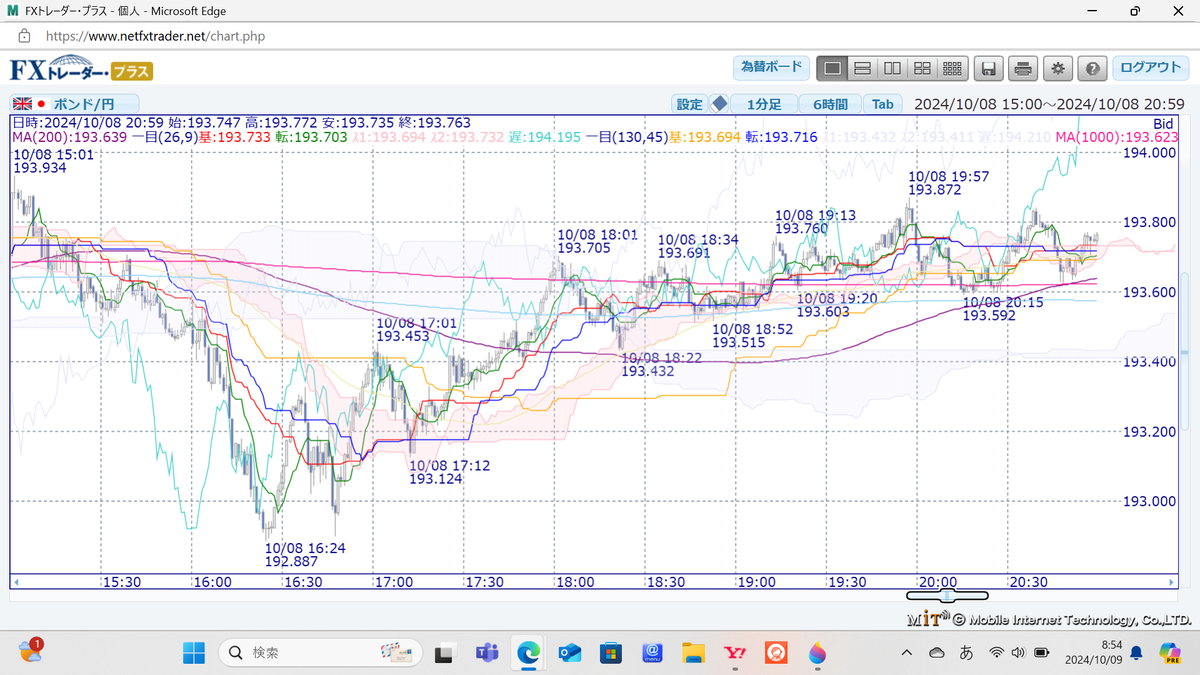Select the four-chart grid layout
The height and width of the screenshot is (675, 1200).
(922, 68)
